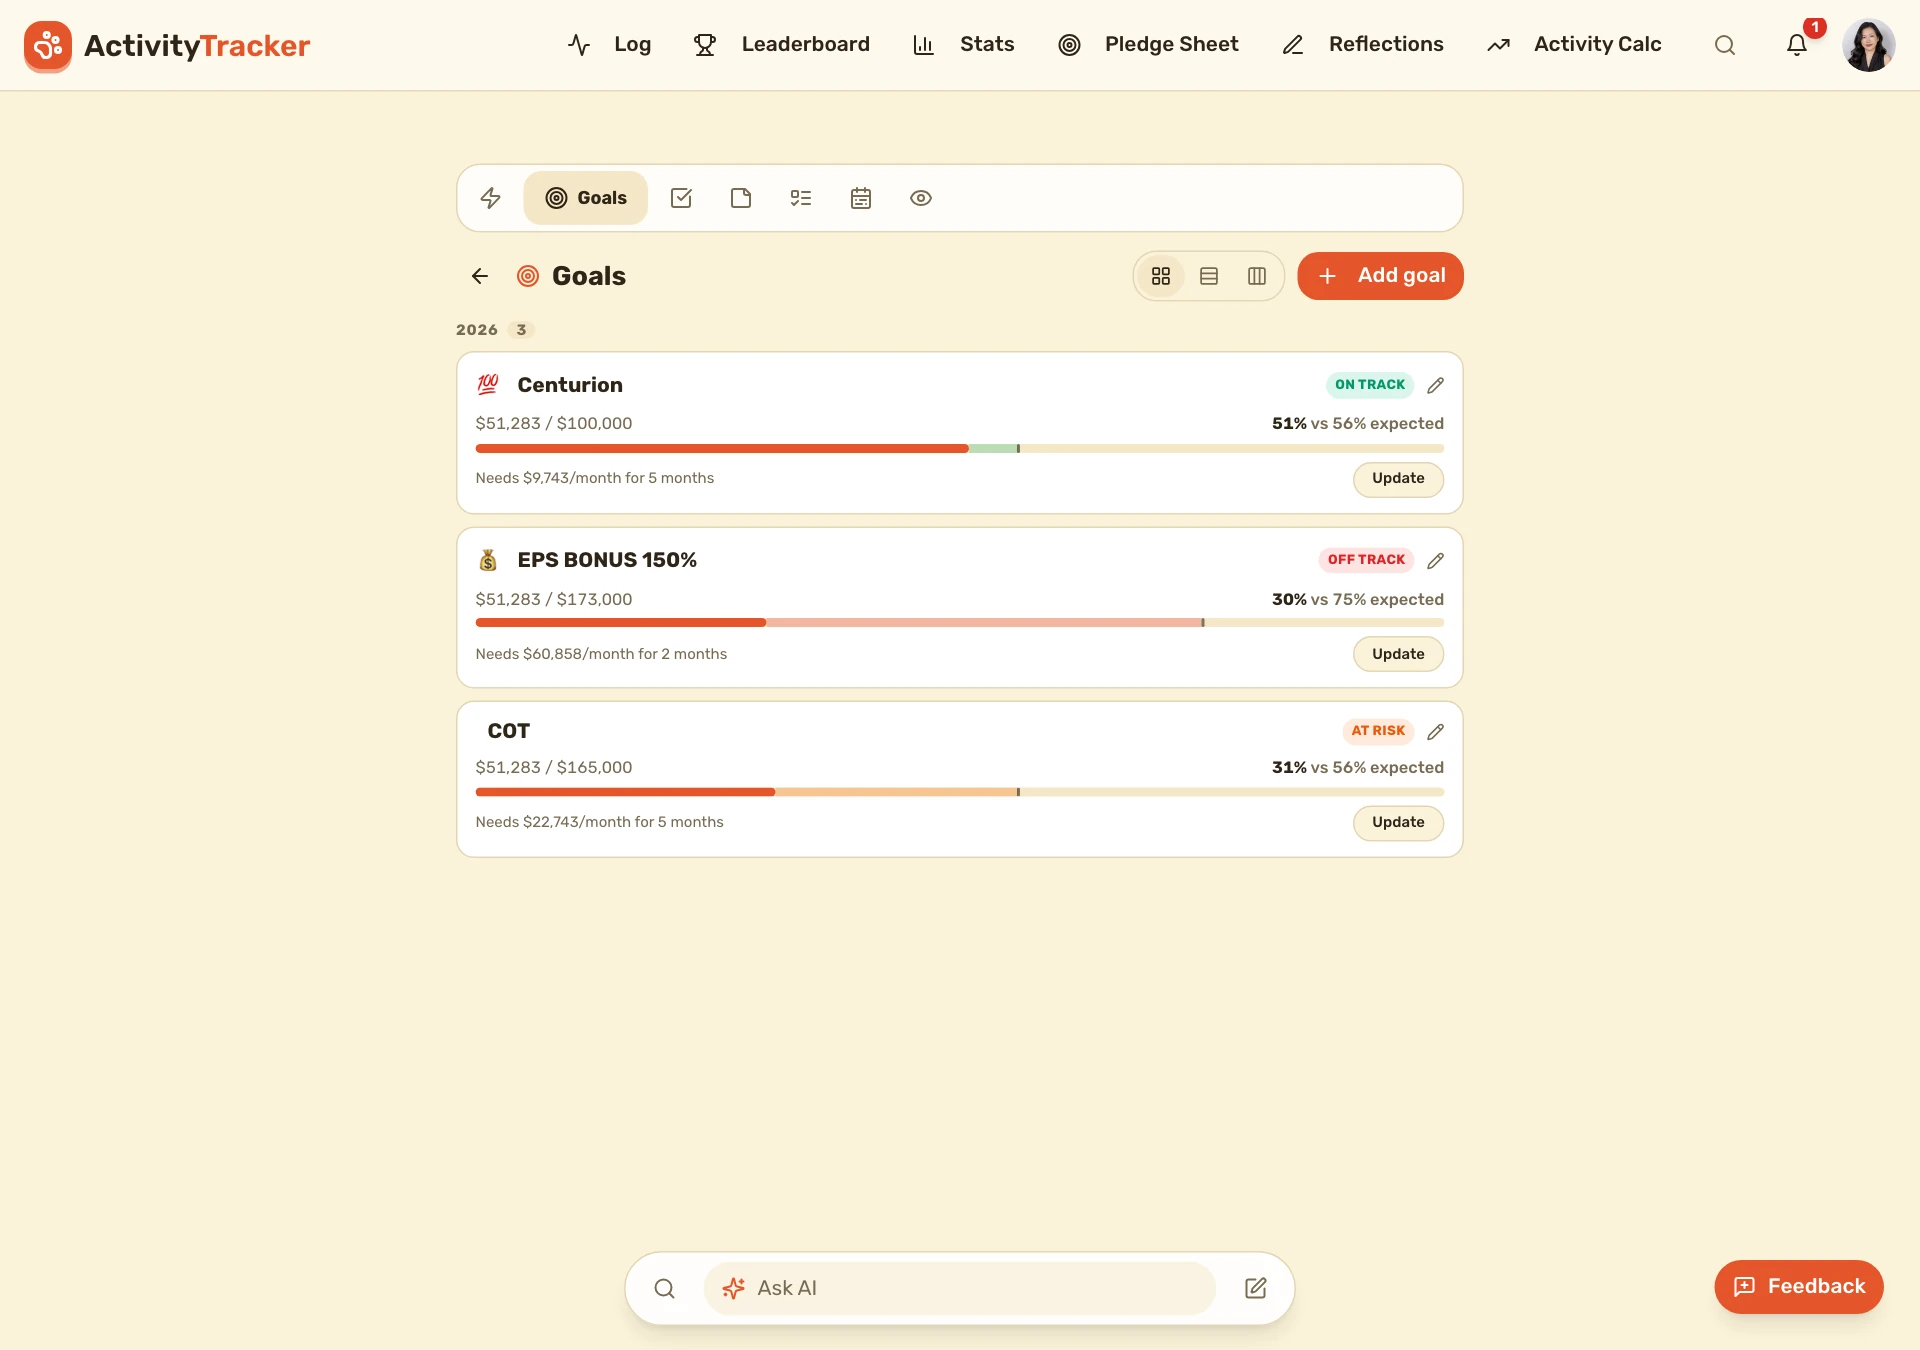
Task: Open the Leaderboard page
Action: point(781,45)
